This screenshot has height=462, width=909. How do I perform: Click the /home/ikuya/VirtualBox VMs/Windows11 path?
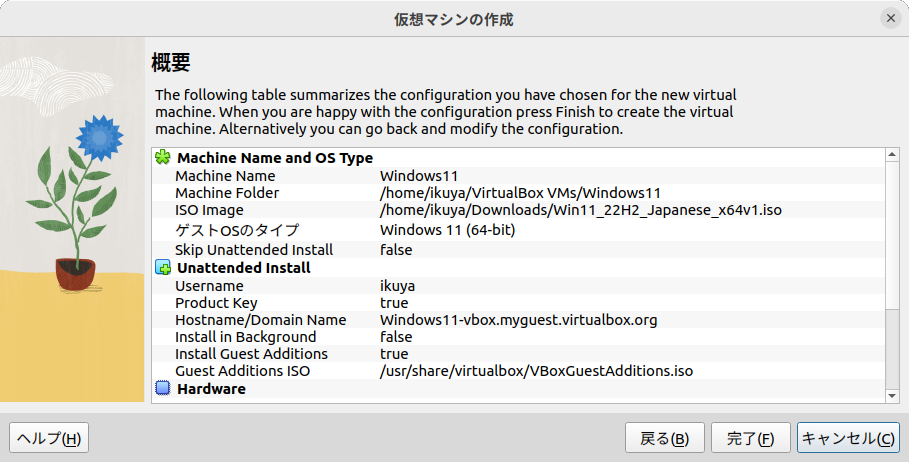(520, 192)
